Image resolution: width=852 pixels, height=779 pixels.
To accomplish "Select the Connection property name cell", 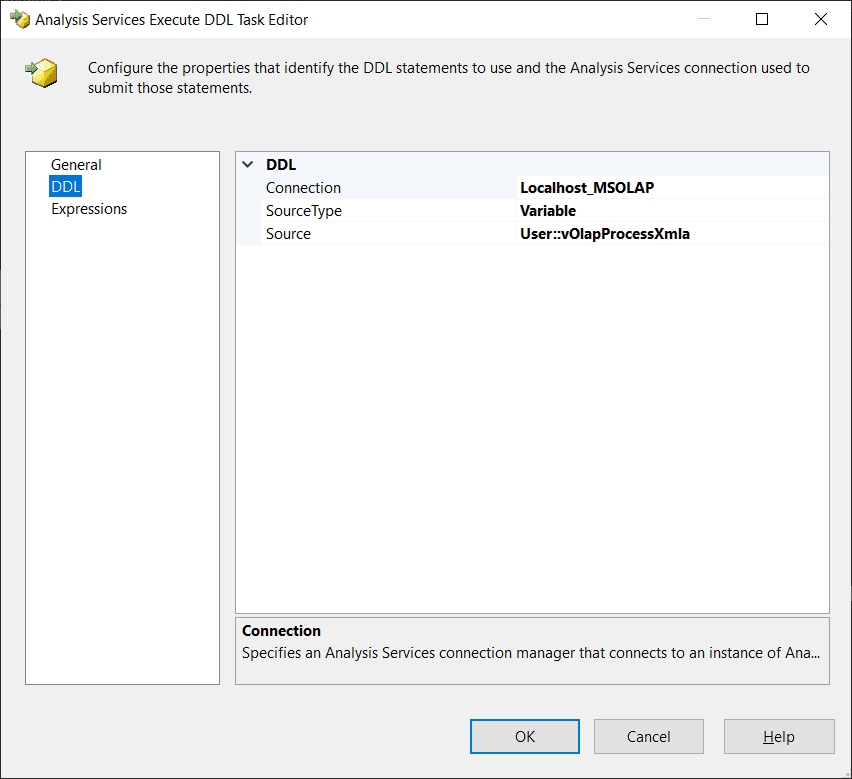I will click(x=303, y=188).
